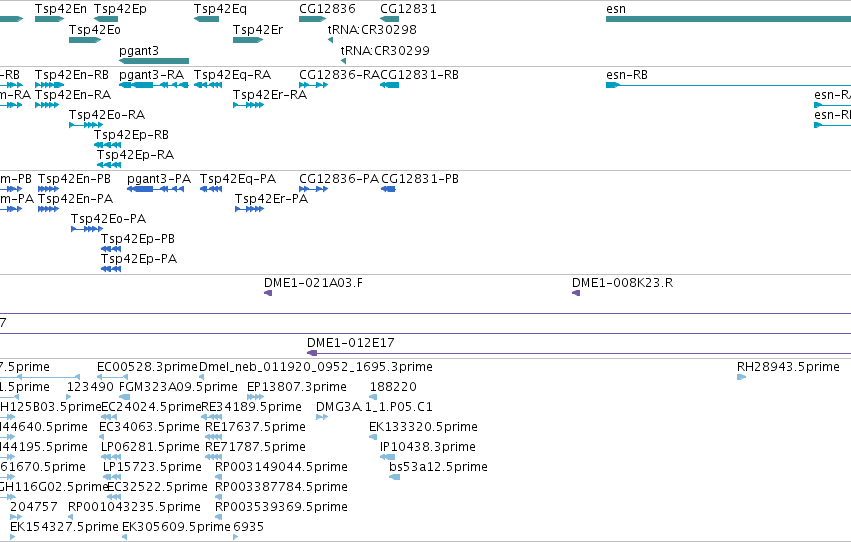This screenshot has width=851, height=542.
Task: Select the bs53a12.5prime EST
Action: 395,477
